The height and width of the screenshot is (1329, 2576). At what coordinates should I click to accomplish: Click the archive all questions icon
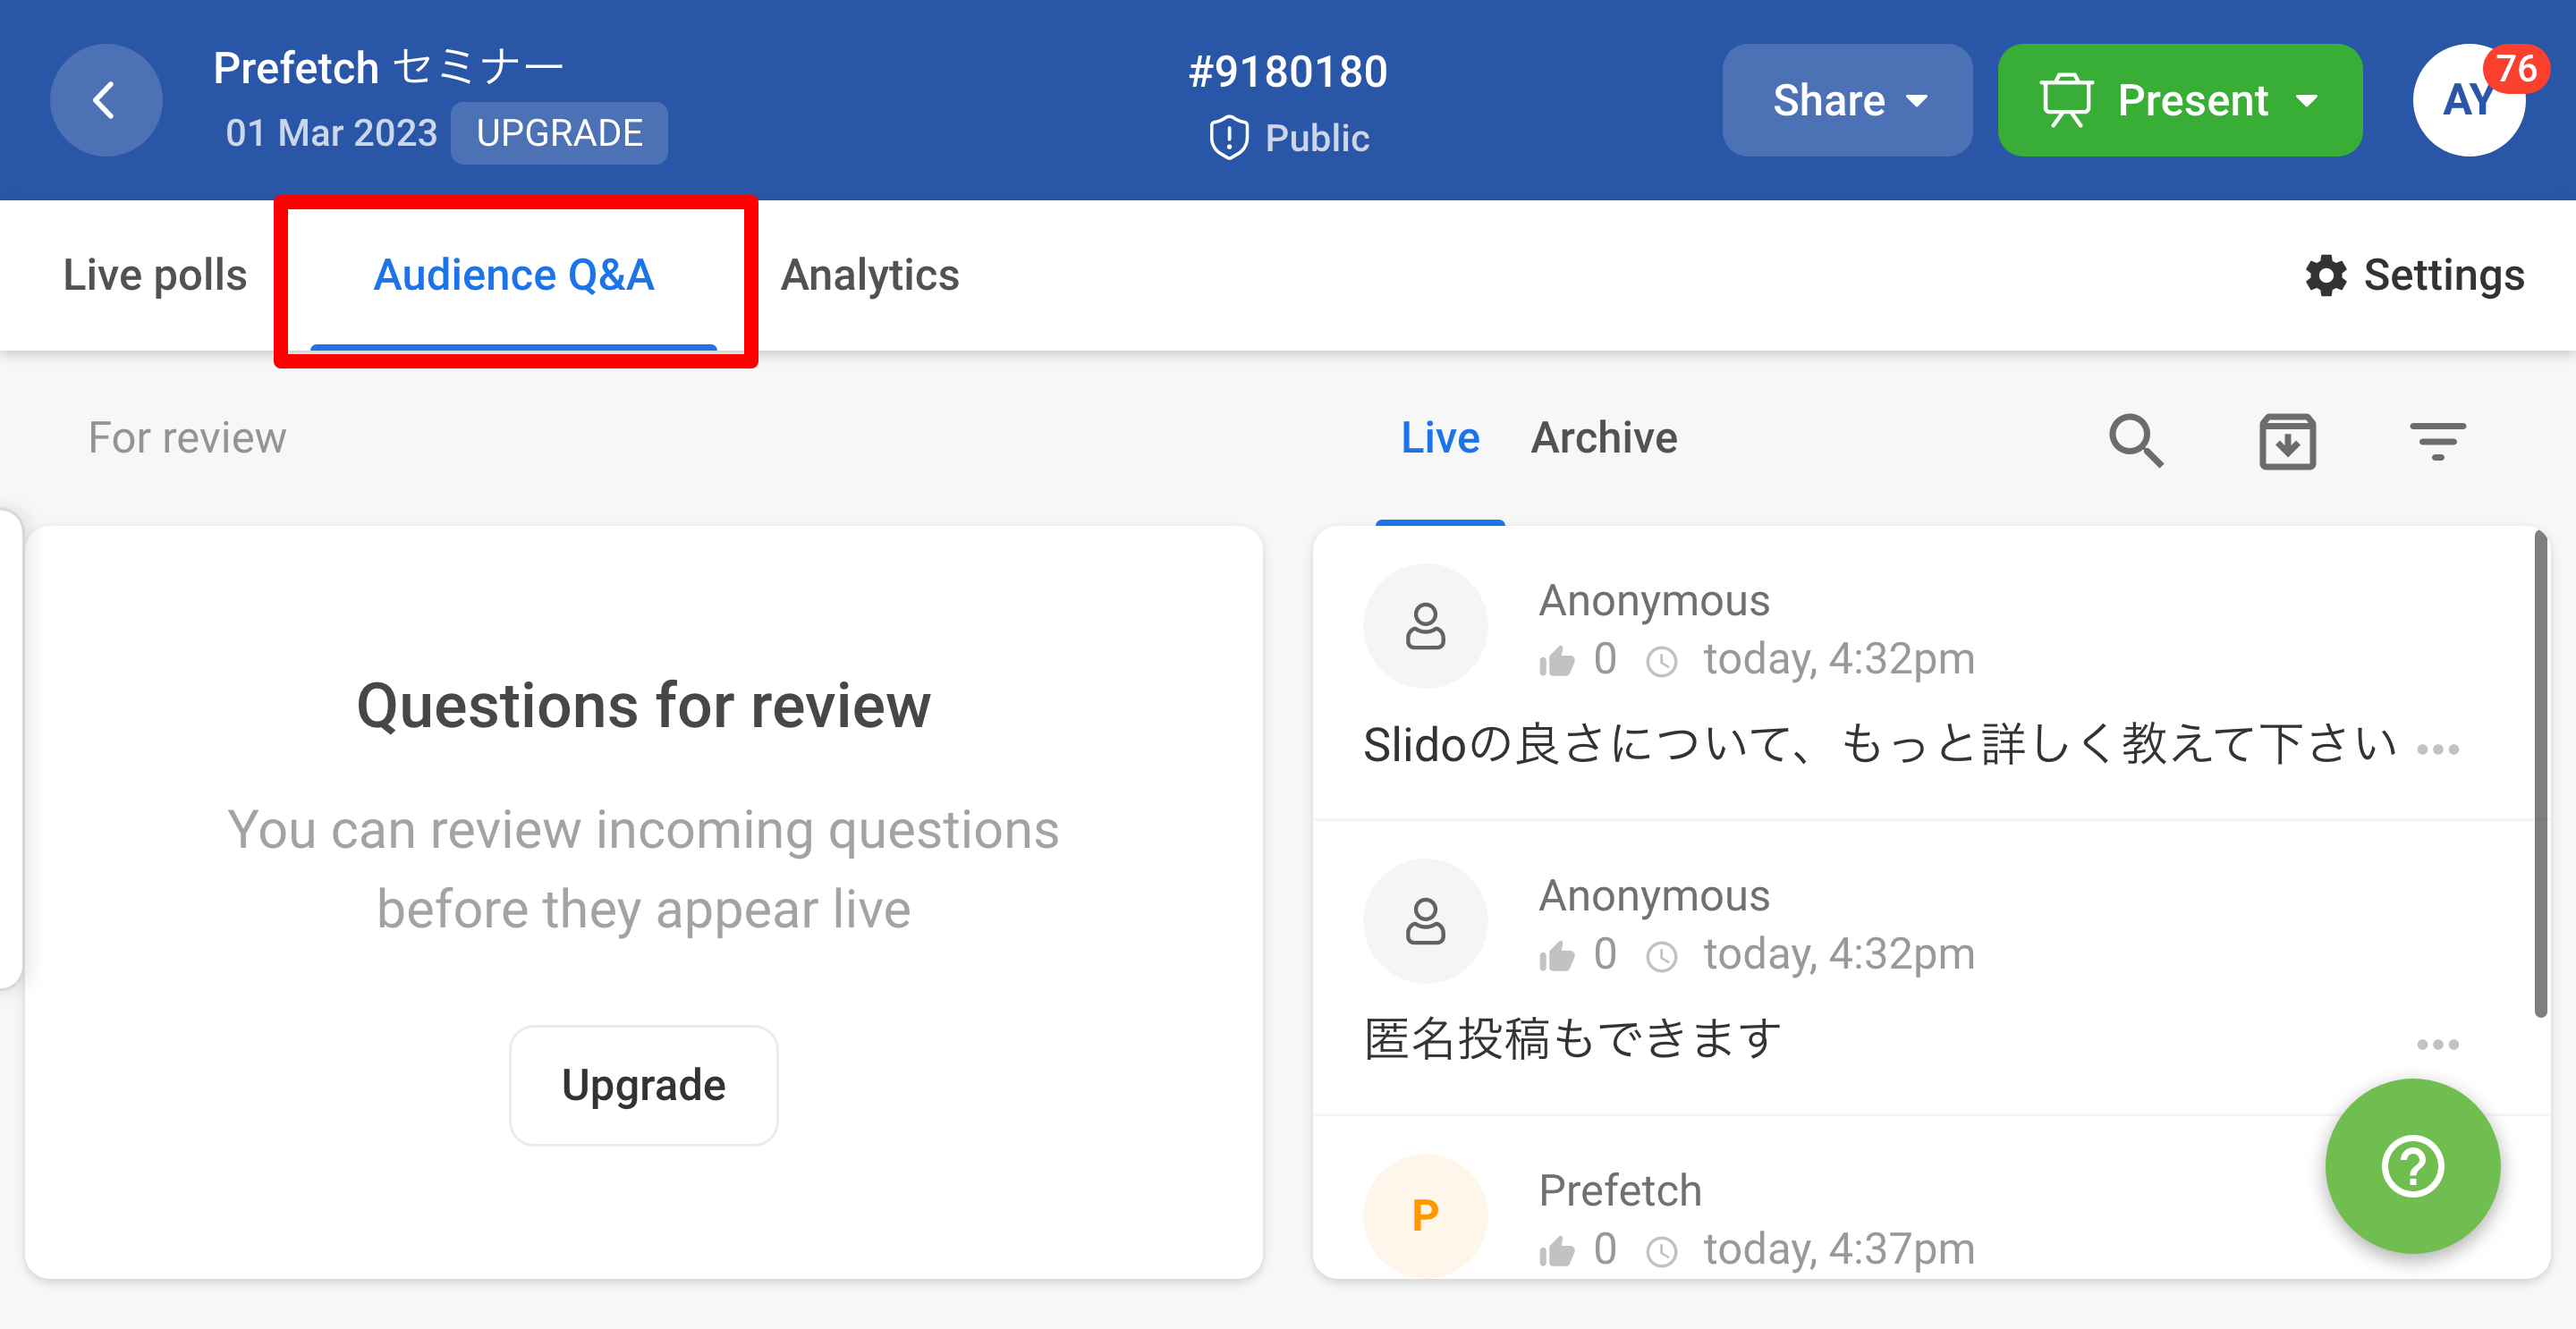coord(2287,441)
